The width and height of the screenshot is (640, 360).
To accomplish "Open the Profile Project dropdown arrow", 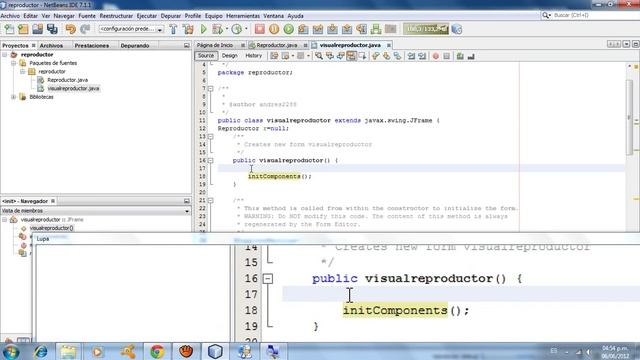I will [246, 29].
